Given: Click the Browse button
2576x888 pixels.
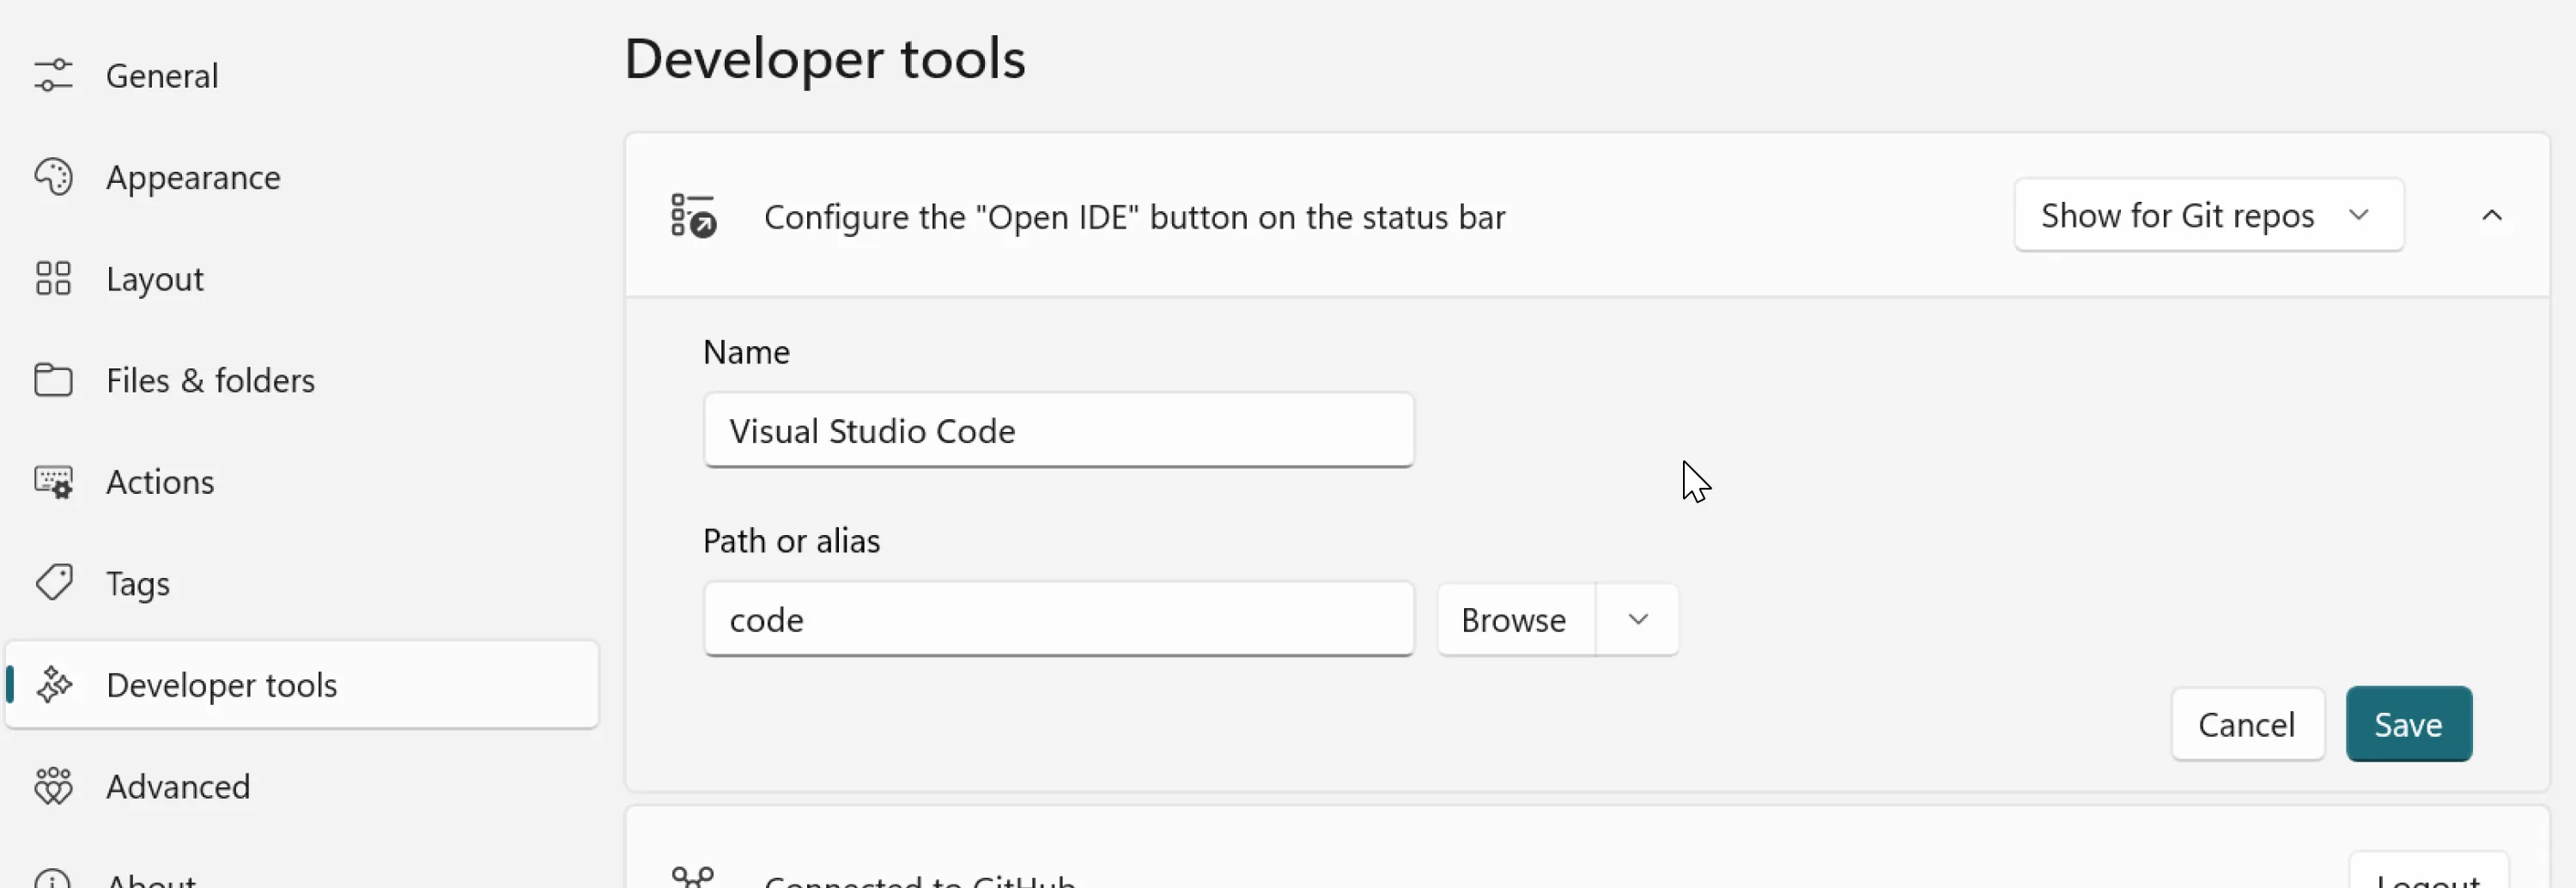Looking at the screenshot, I should tap(1512, 619).
